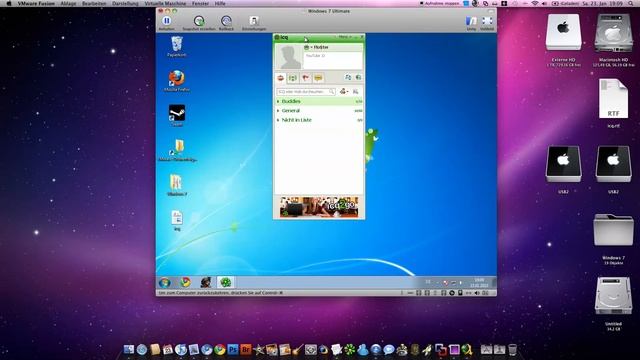The height and width of the screenshot is (360, 640).
Task: Open Google Chrome from the Mac Dock
Action: tap(220, 349)
